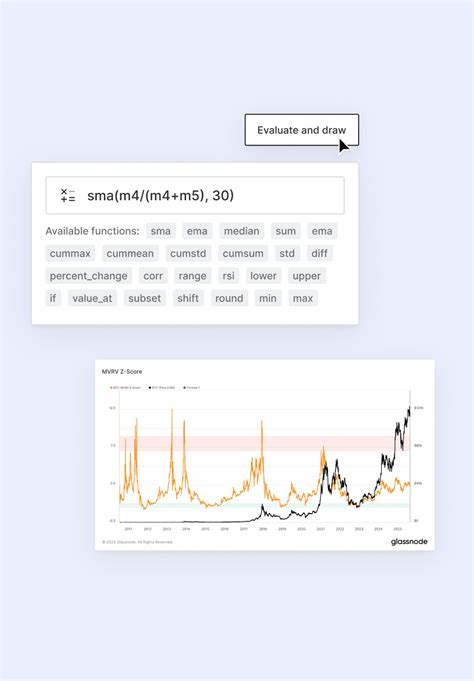
Task: Click the MVRV Z-Score chart title
Action: [122, 372]
